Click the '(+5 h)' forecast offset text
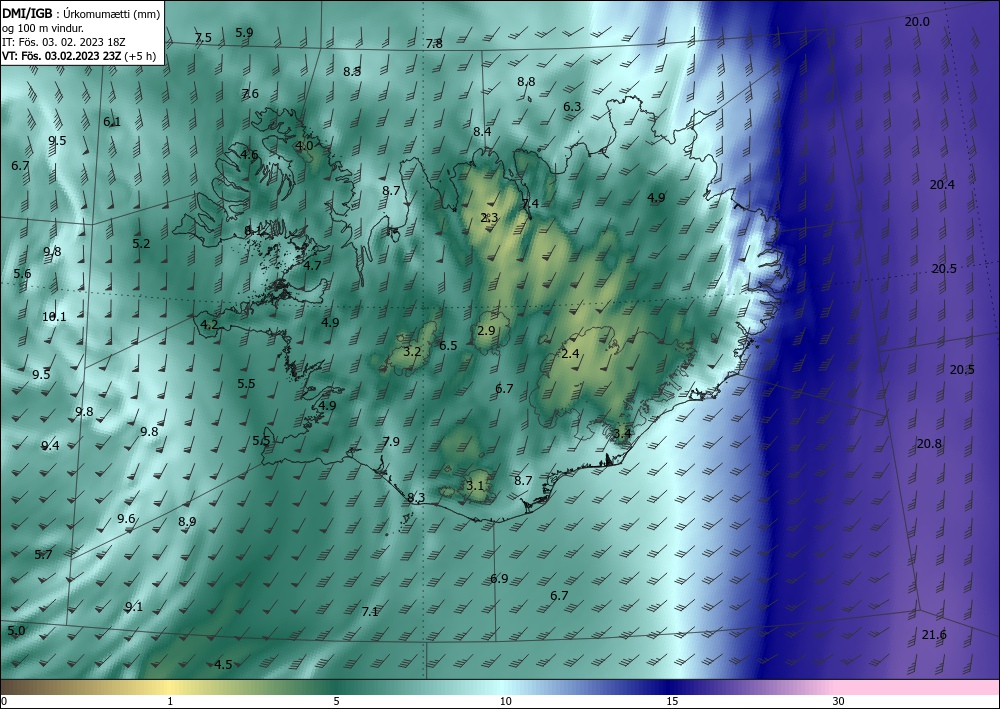Screen dimensions: 1000x709 [140, 55]
